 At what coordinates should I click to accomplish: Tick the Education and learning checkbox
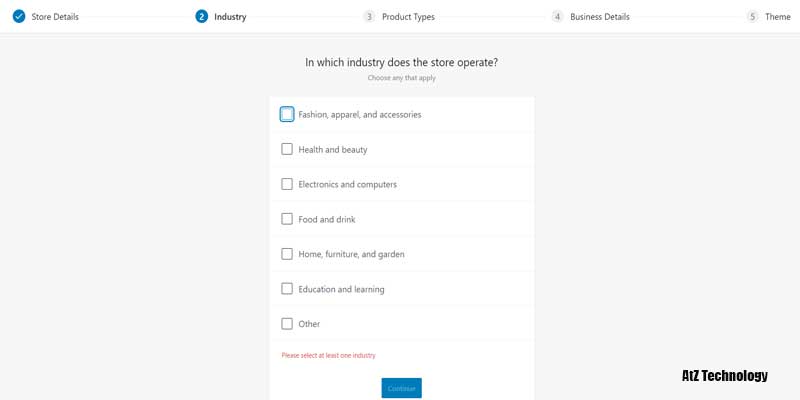287,289
